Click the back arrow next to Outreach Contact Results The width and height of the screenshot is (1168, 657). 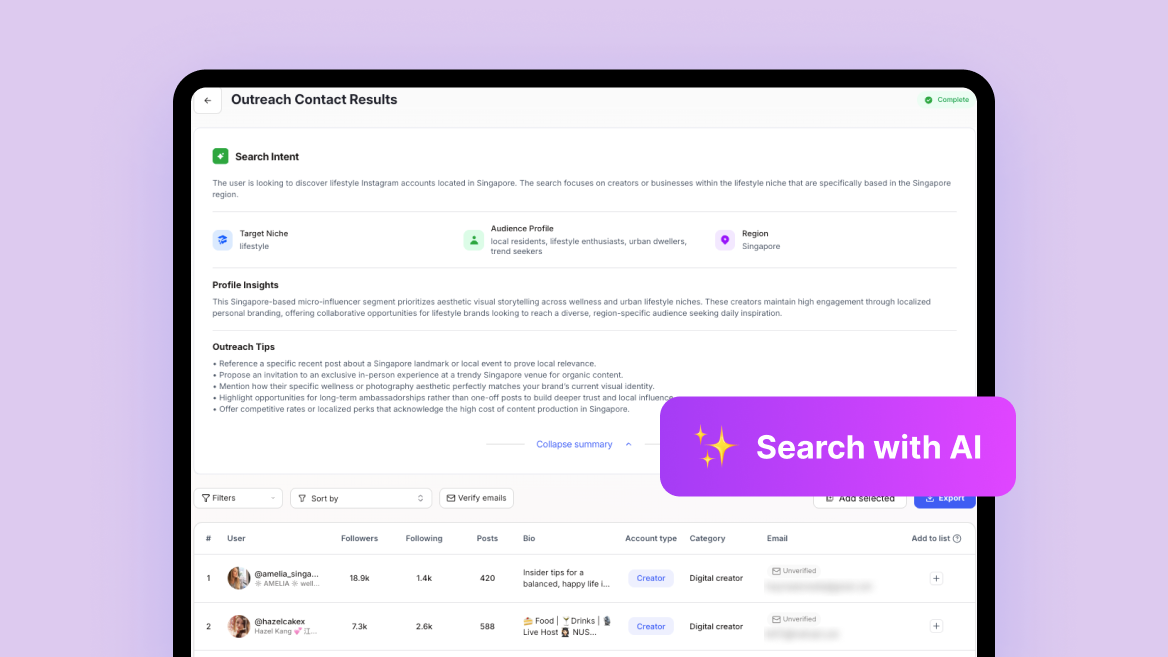[x=207, y=99]
